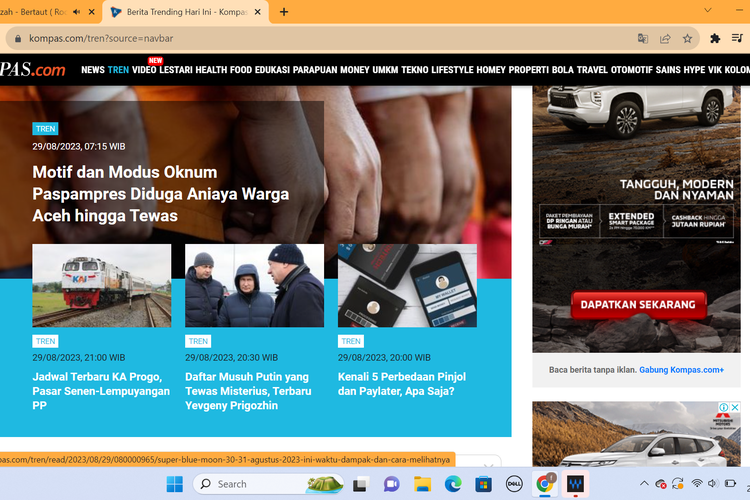750x500 pixels.
Task: Click the Gabung Kompas.com+ link
Action: 681,370
